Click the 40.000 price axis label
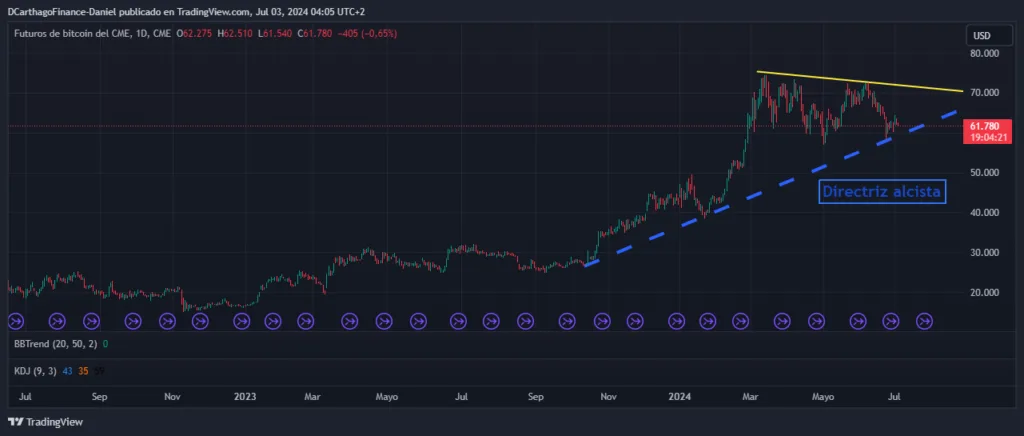 pos(985,212)
